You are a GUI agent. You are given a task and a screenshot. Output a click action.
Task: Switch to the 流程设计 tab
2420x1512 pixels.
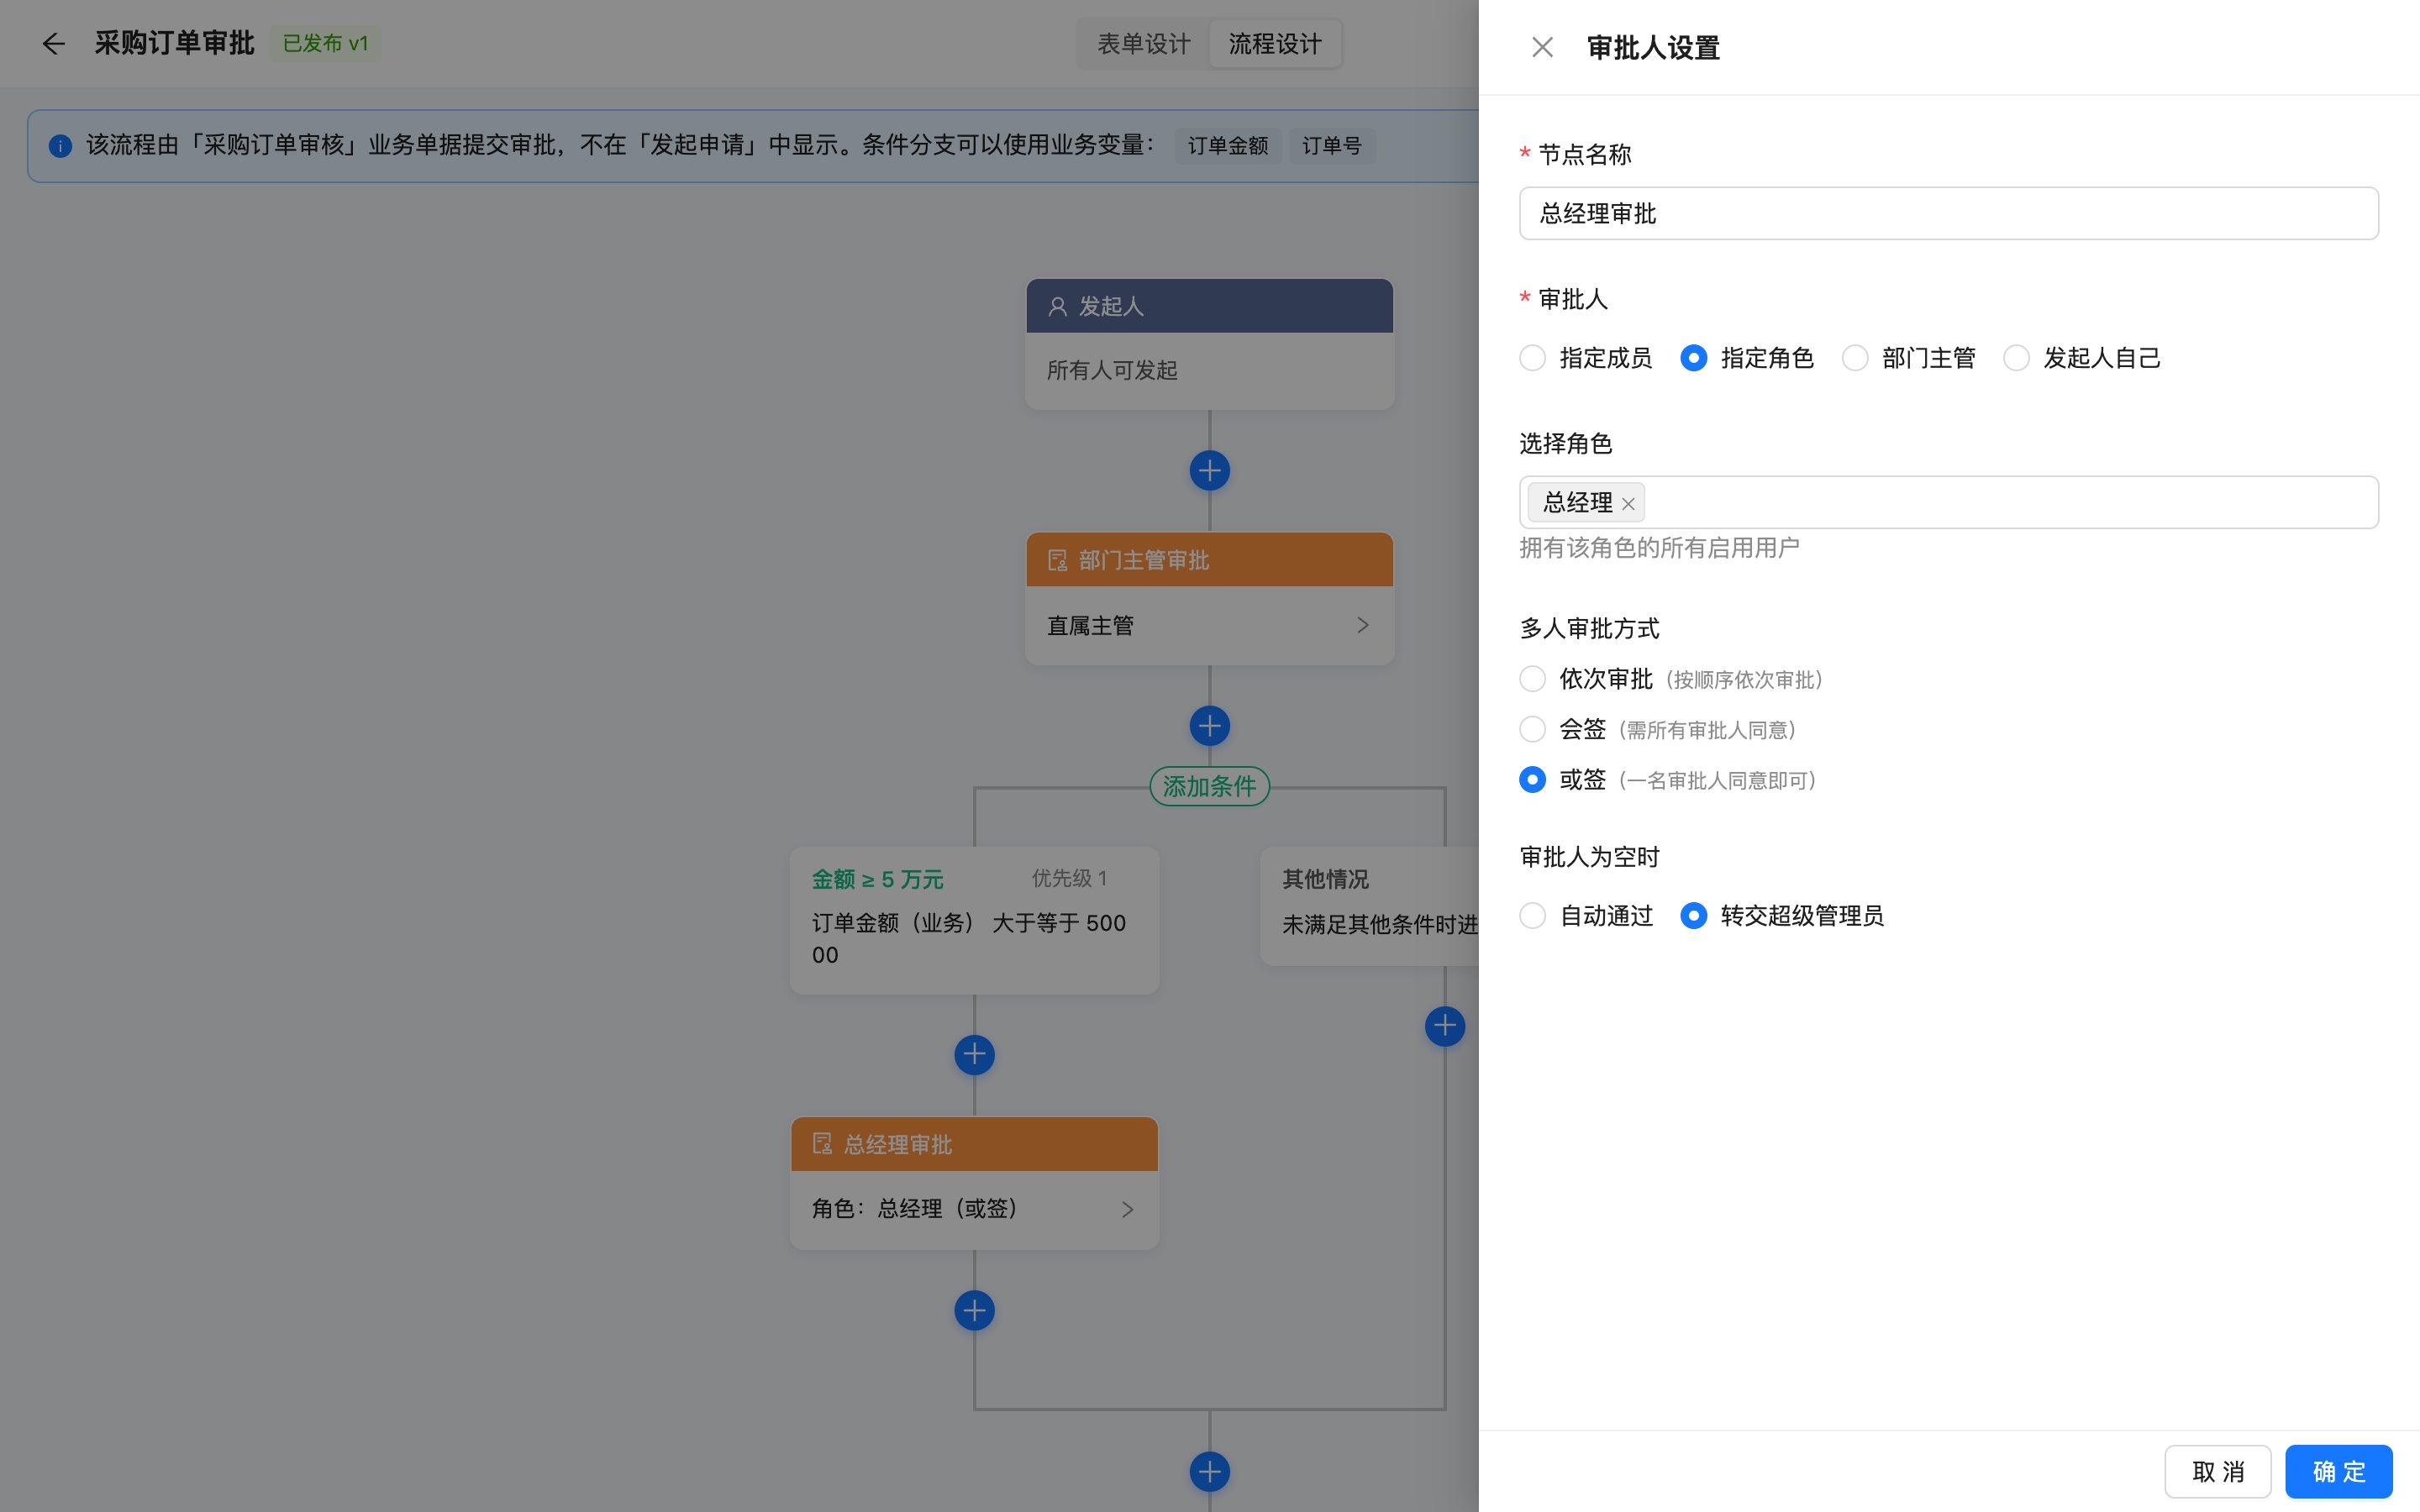click(x=1275, y=44)
